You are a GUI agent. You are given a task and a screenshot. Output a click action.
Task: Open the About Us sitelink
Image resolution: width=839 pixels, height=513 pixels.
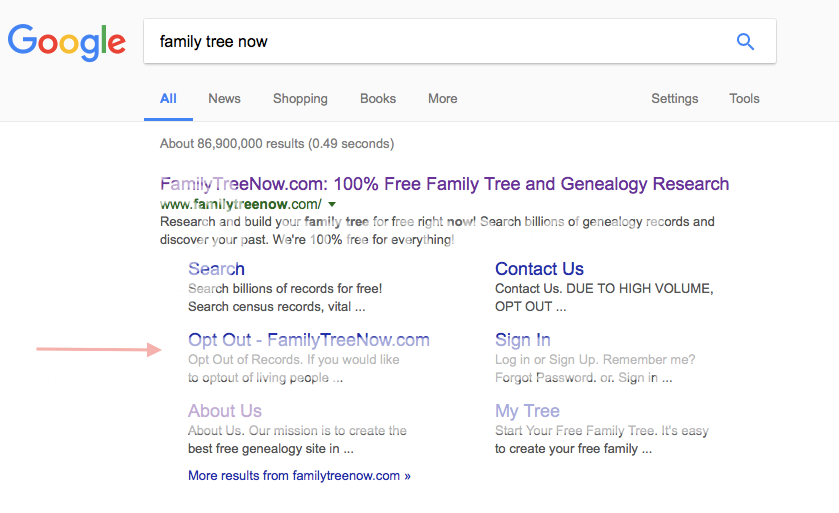225,411
